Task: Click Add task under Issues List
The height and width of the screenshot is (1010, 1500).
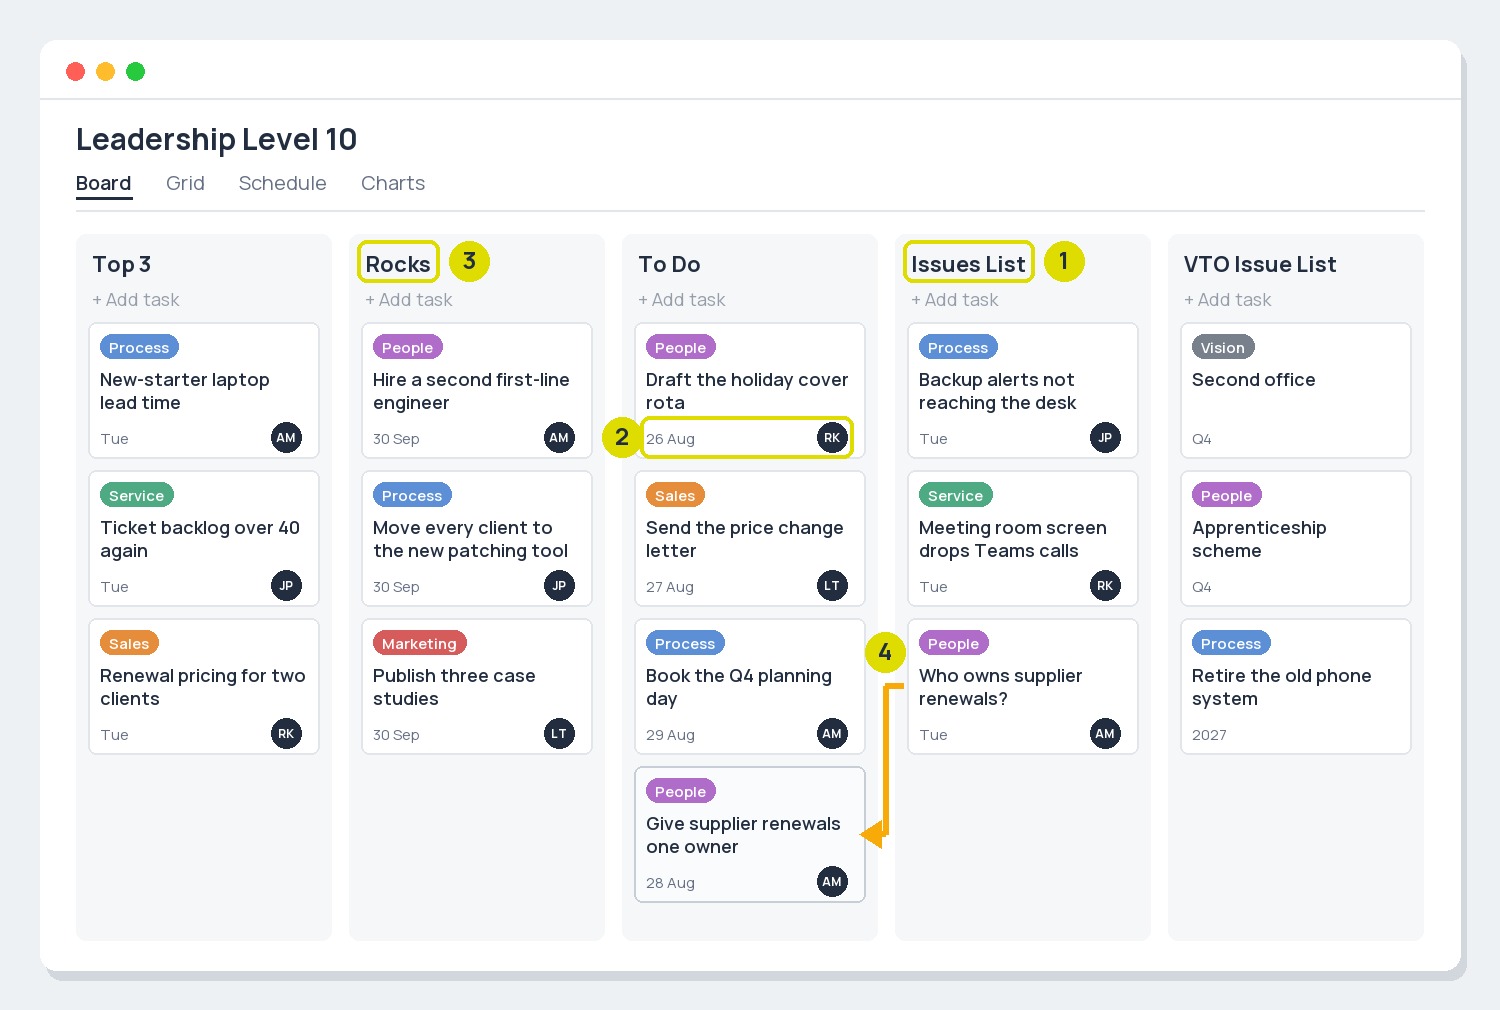Action: click(955, 300)
